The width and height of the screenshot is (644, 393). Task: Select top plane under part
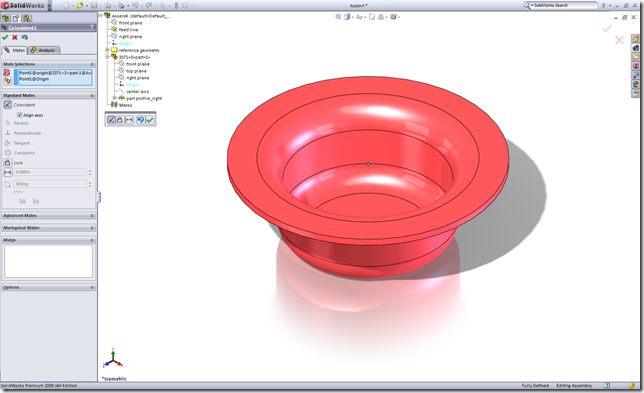[x=136, y=71]
